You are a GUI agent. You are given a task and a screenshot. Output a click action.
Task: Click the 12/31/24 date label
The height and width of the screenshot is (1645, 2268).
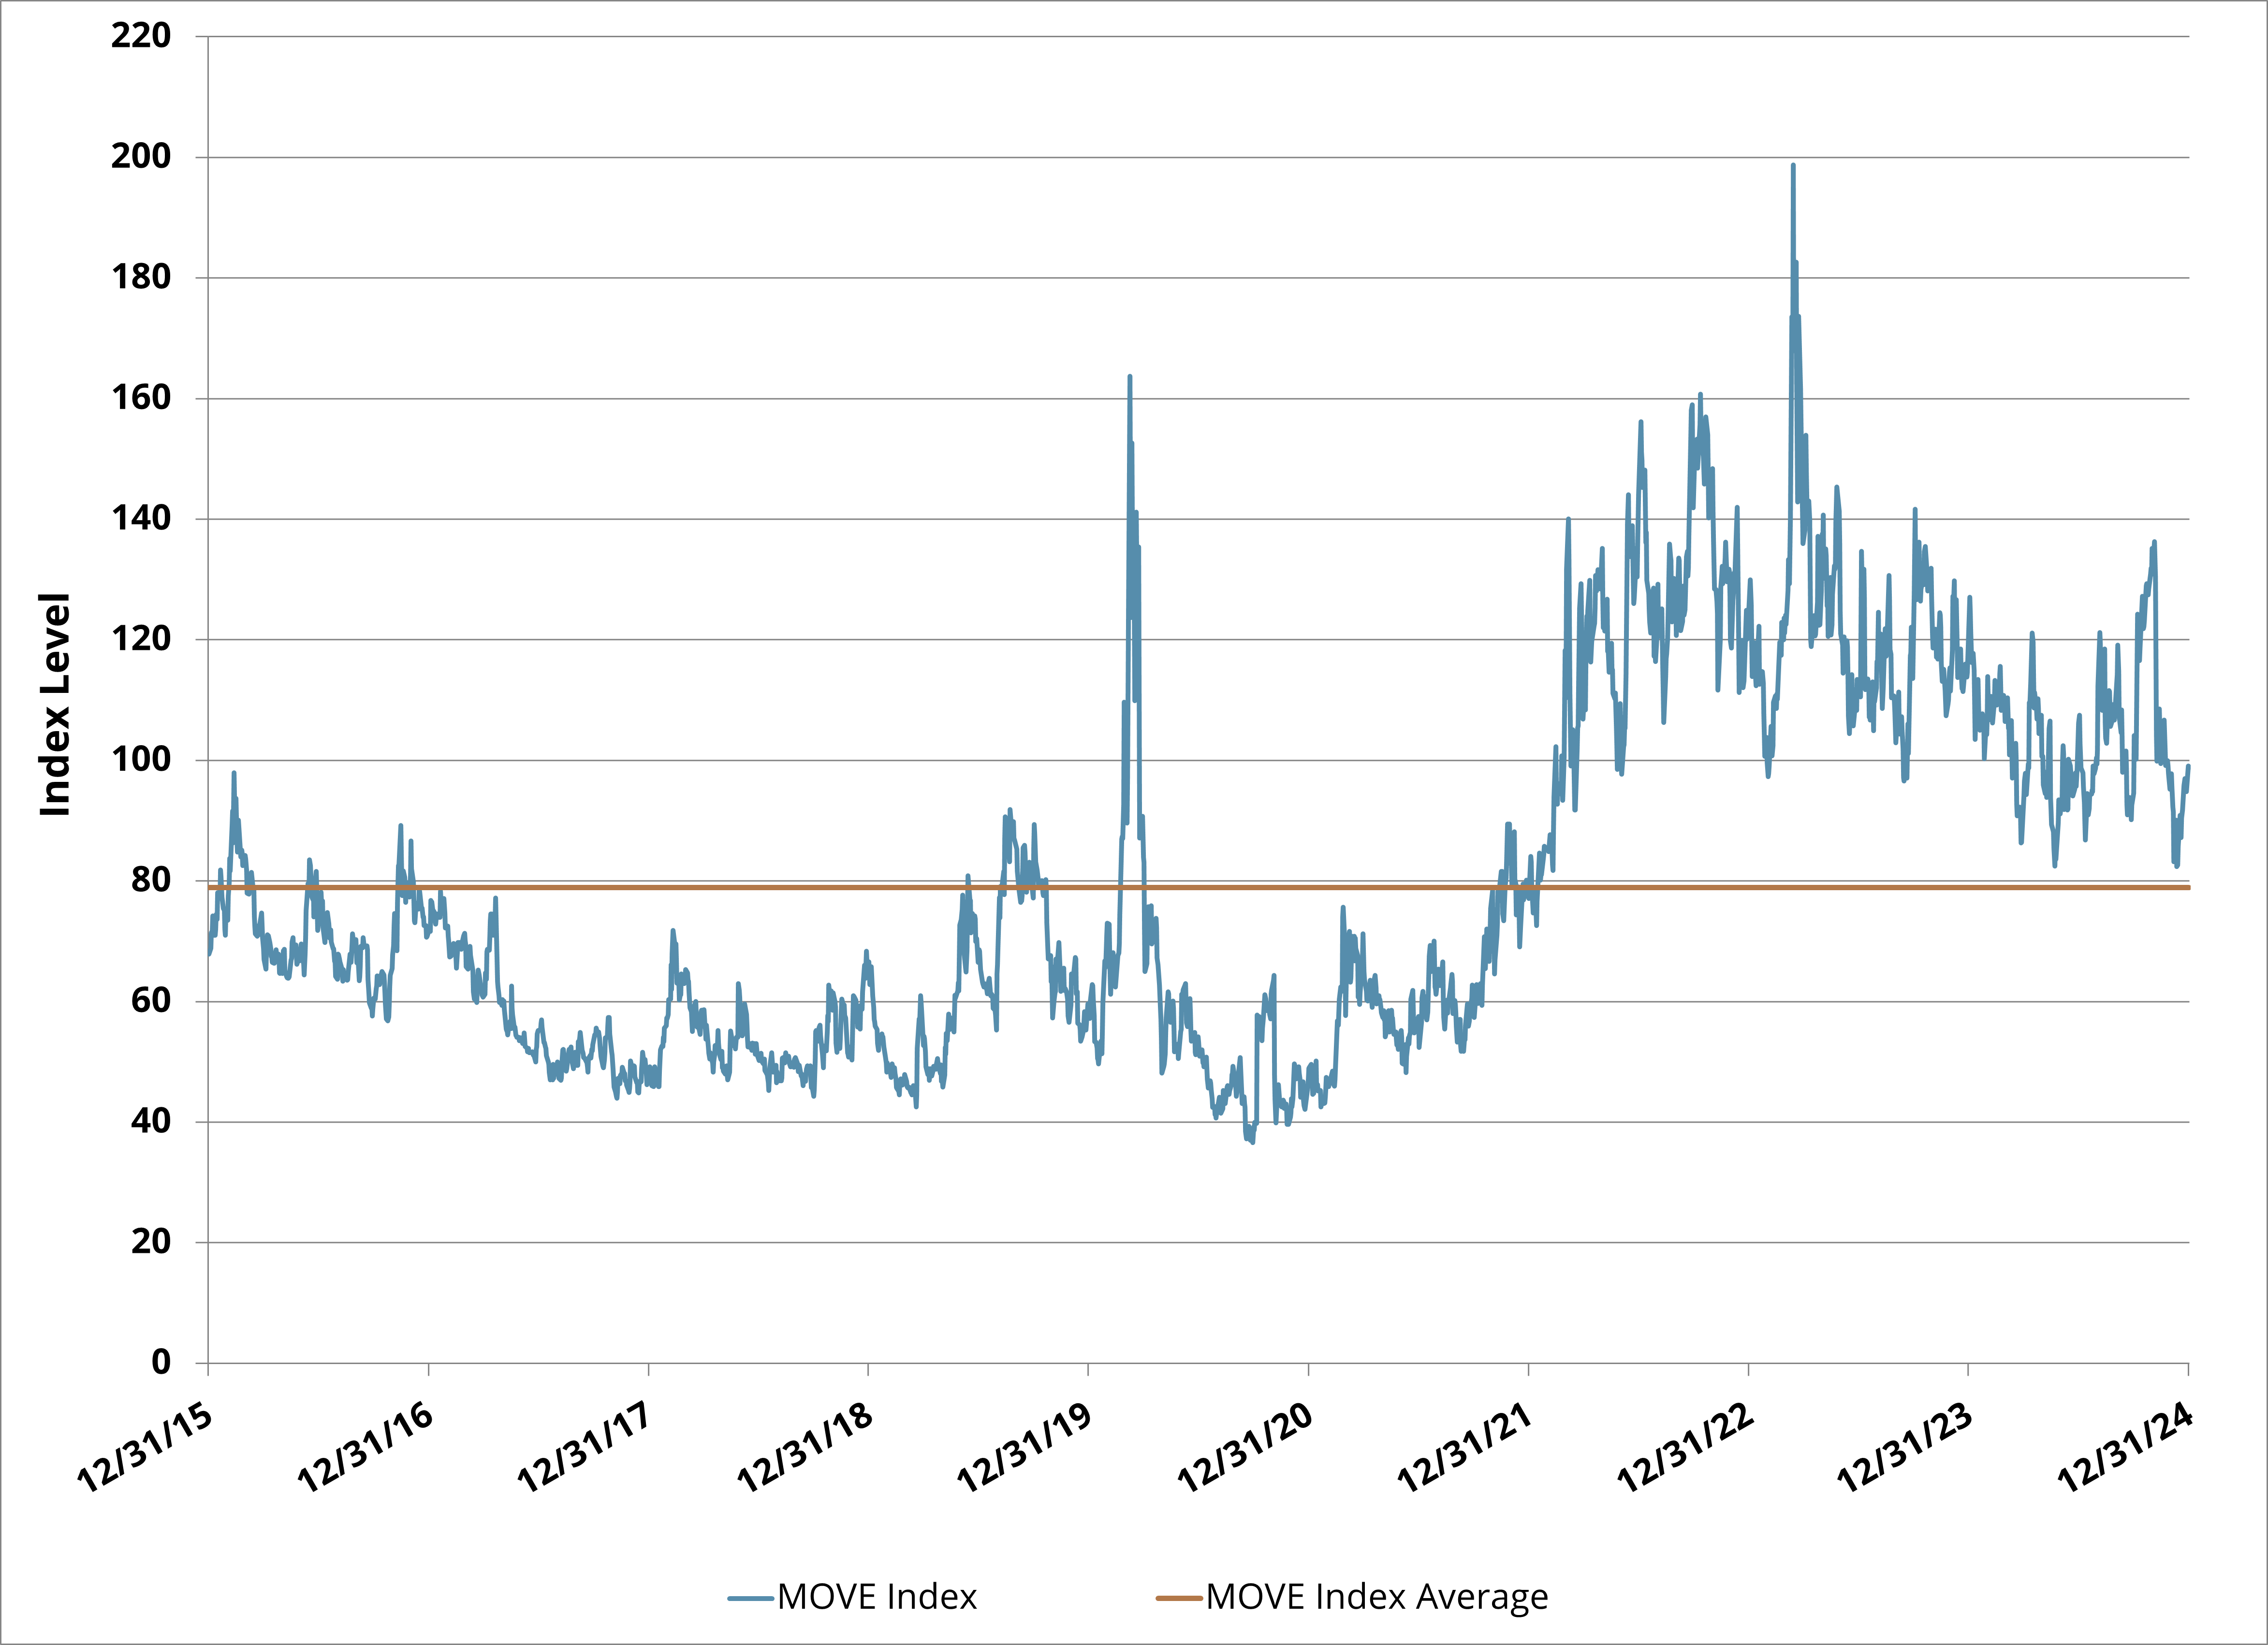[2126, 1448]
